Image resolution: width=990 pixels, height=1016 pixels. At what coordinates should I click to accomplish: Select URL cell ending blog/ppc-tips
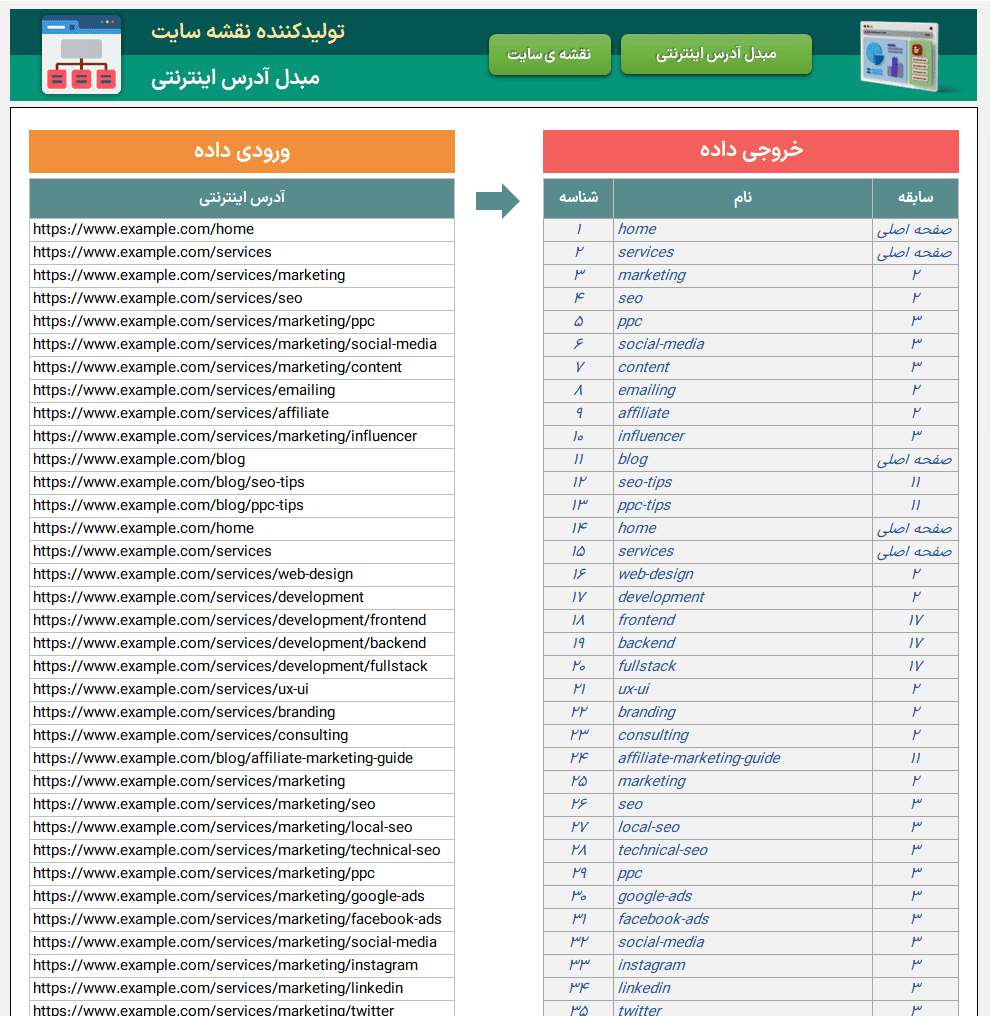coord(242,505)
